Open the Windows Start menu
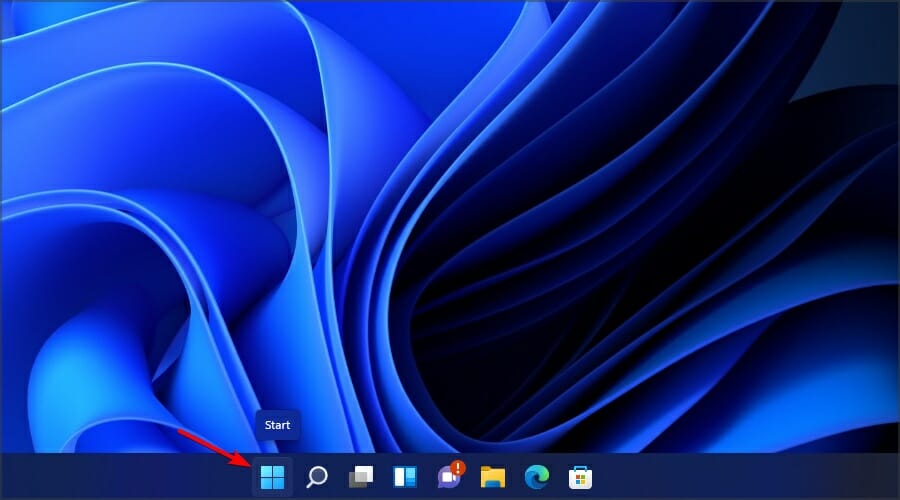The width and height of the screenshot is (900, 500). tap(272, 476)
